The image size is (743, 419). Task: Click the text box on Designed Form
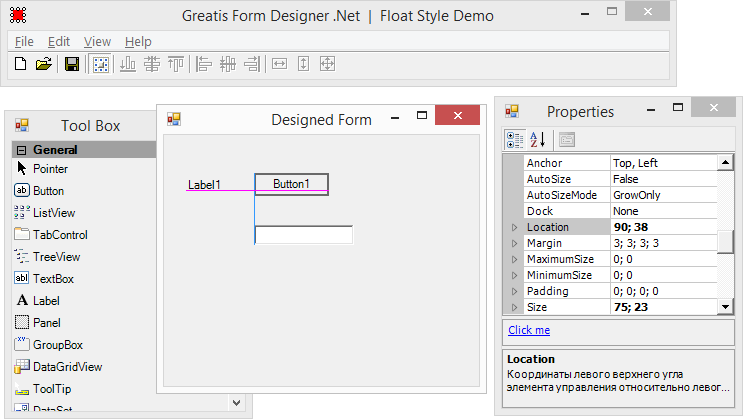[x=304, y=235]
